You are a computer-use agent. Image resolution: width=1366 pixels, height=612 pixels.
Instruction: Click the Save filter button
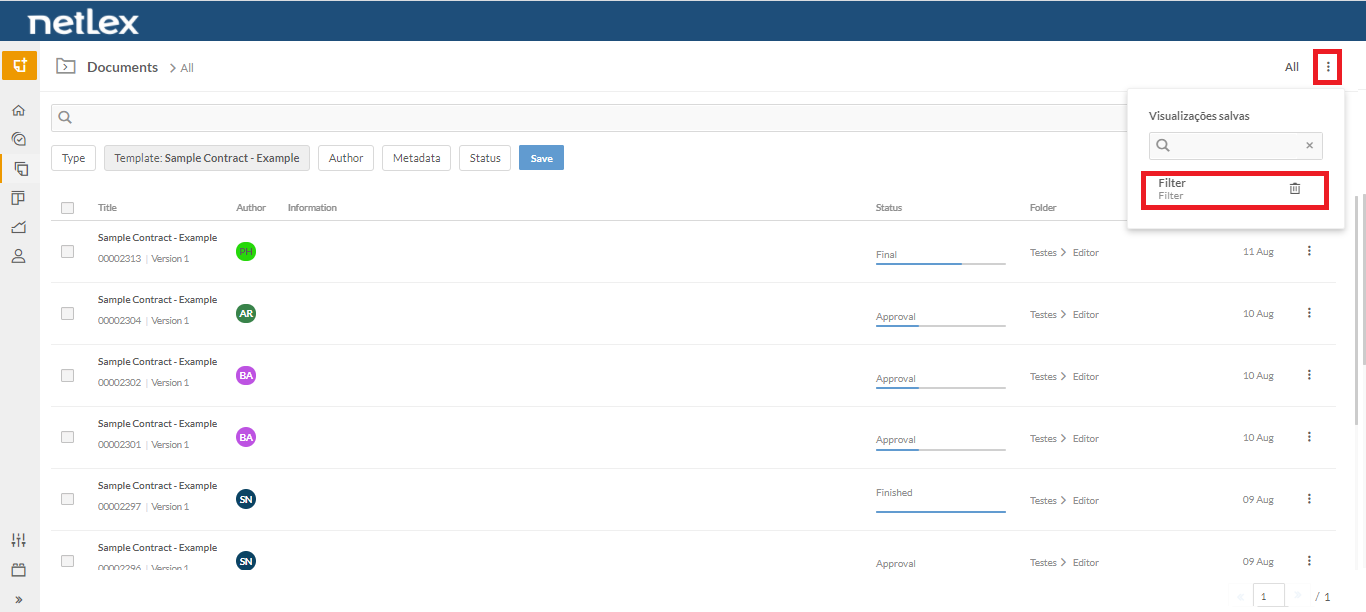click(541, 158)
